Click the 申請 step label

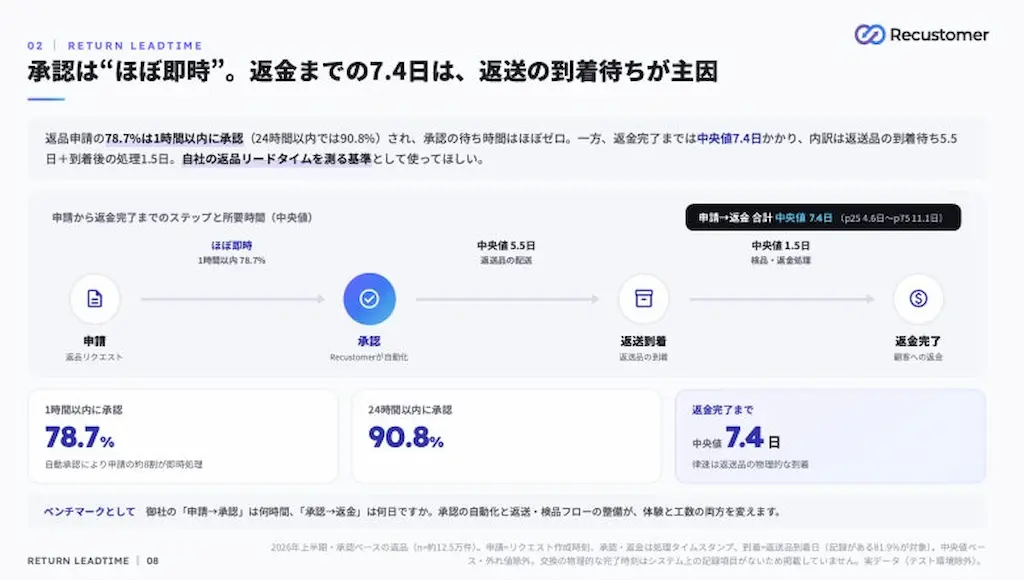95,341
